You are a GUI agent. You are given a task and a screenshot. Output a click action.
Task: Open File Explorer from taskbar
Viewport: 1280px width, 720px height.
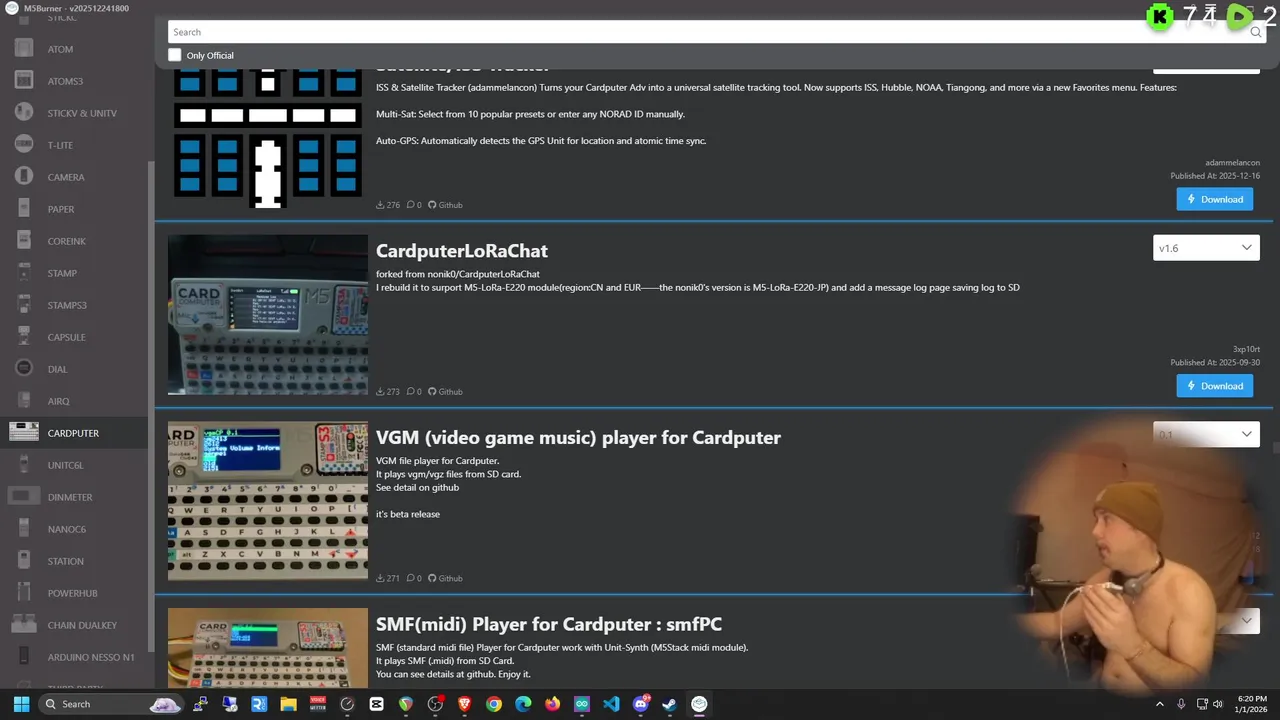point(288,704)
